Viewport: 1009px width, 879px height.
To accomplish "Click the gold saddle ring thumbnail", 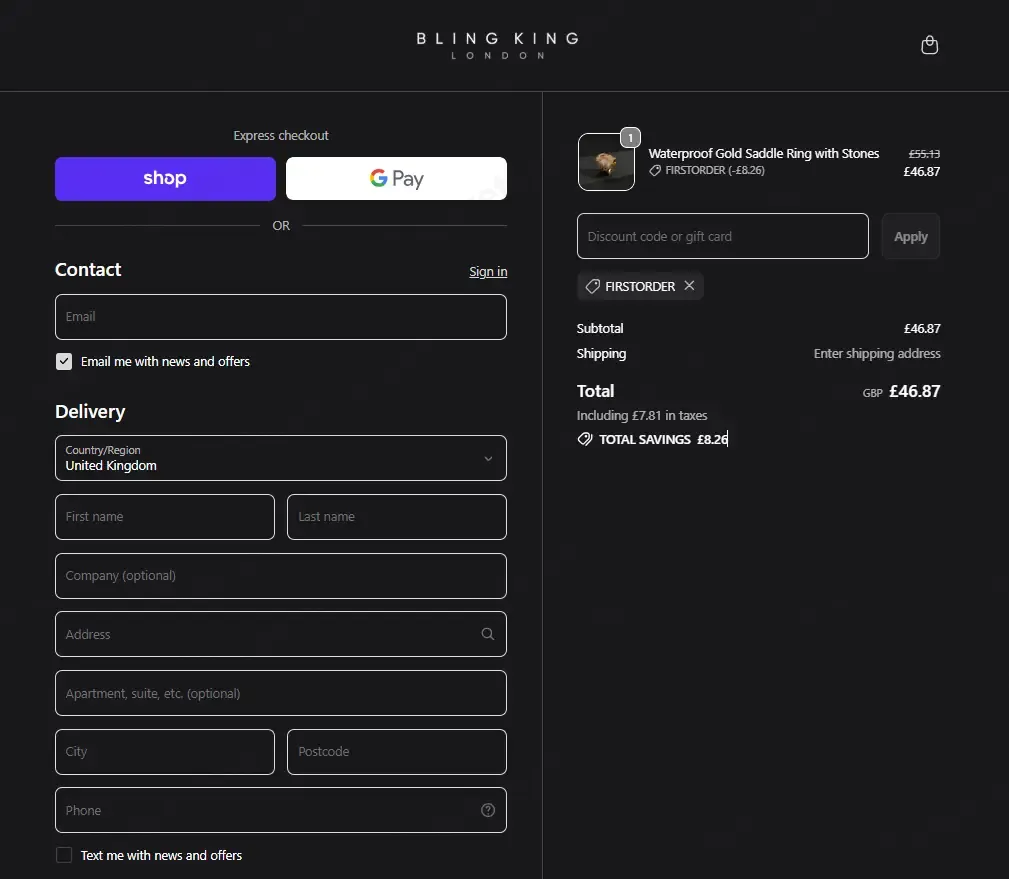I will [606, 162].
